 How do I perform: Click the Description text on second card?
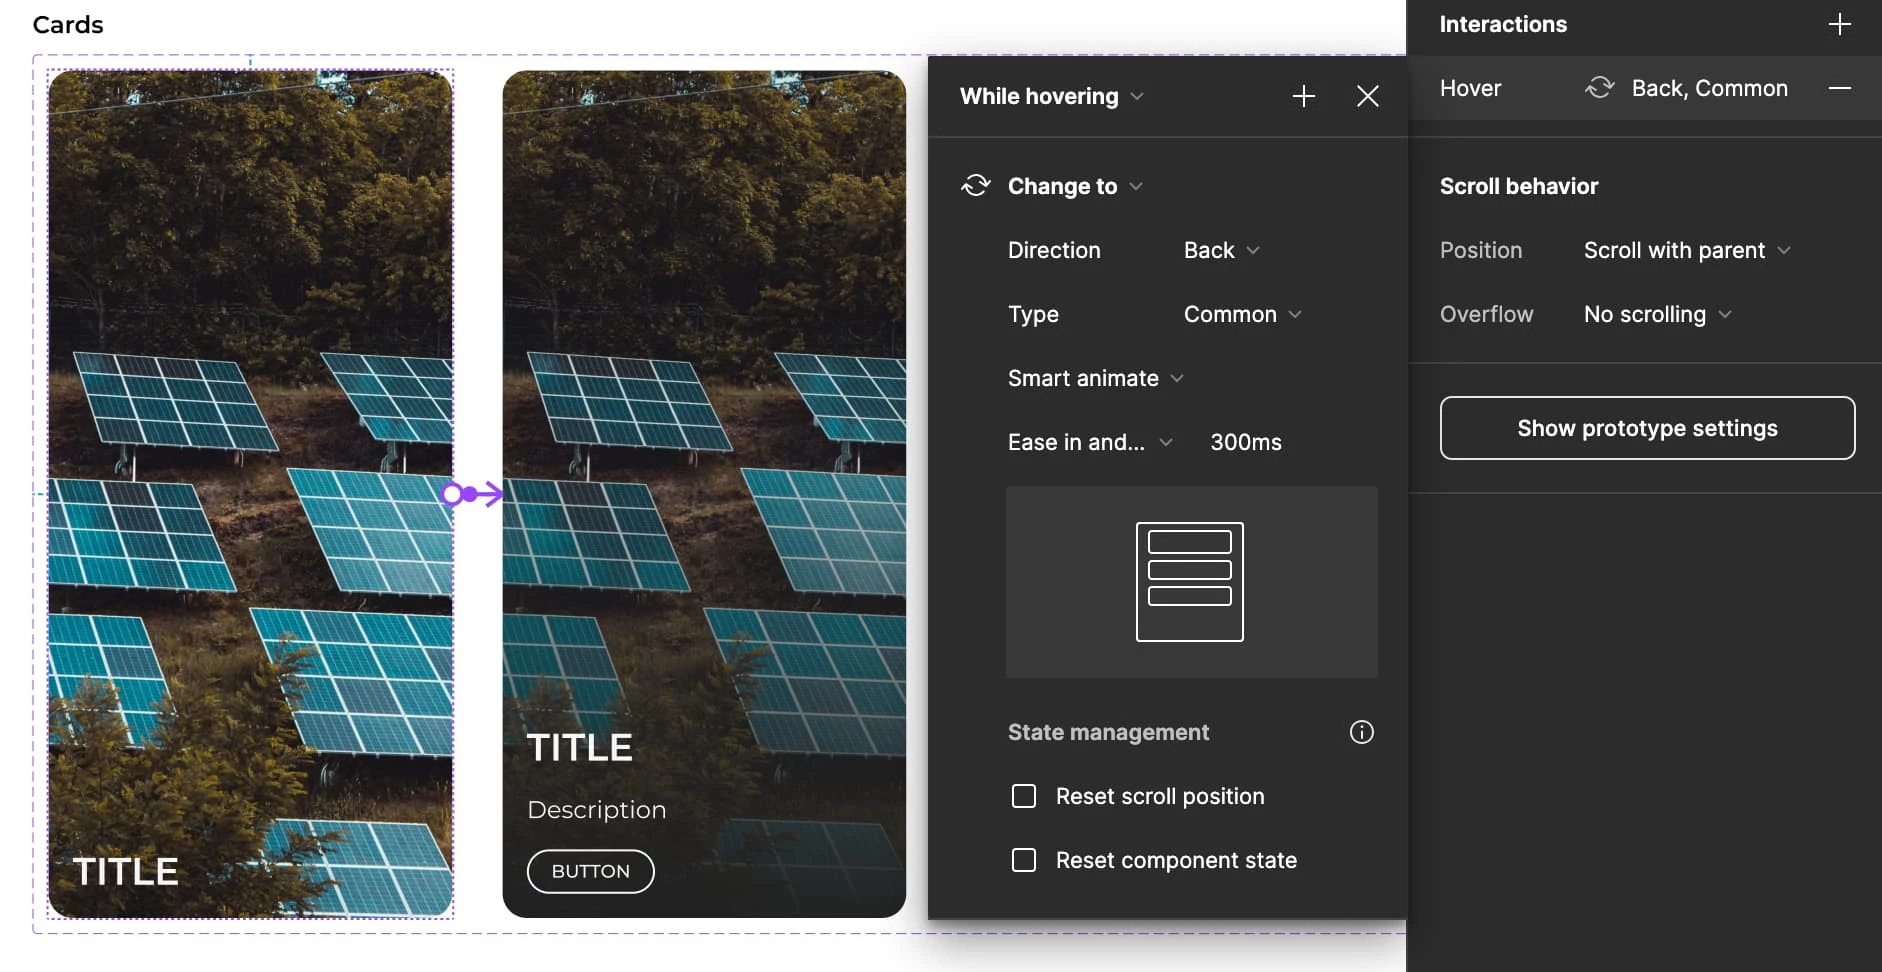pyautogui.click(x=596, y=809)
